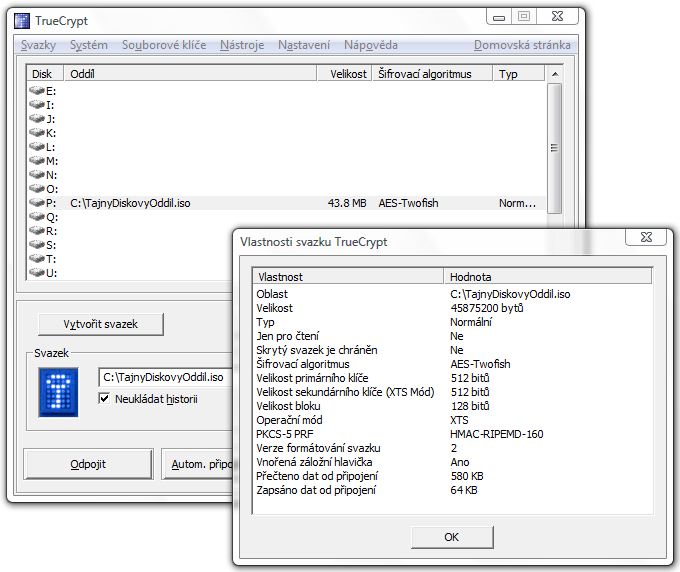Click the Odpojit button
The height and width of the screenshot is (572, 680).
tap(88, 464)
